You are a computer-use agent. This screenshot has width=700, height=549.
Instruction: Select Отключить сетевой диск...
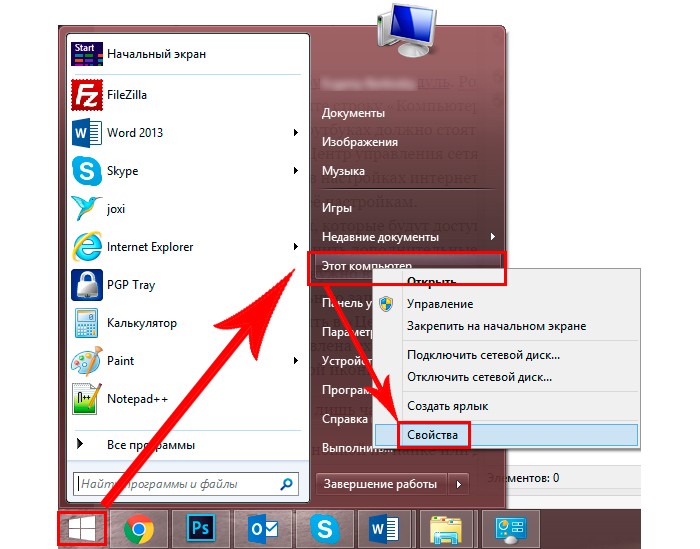pos(507,378)
